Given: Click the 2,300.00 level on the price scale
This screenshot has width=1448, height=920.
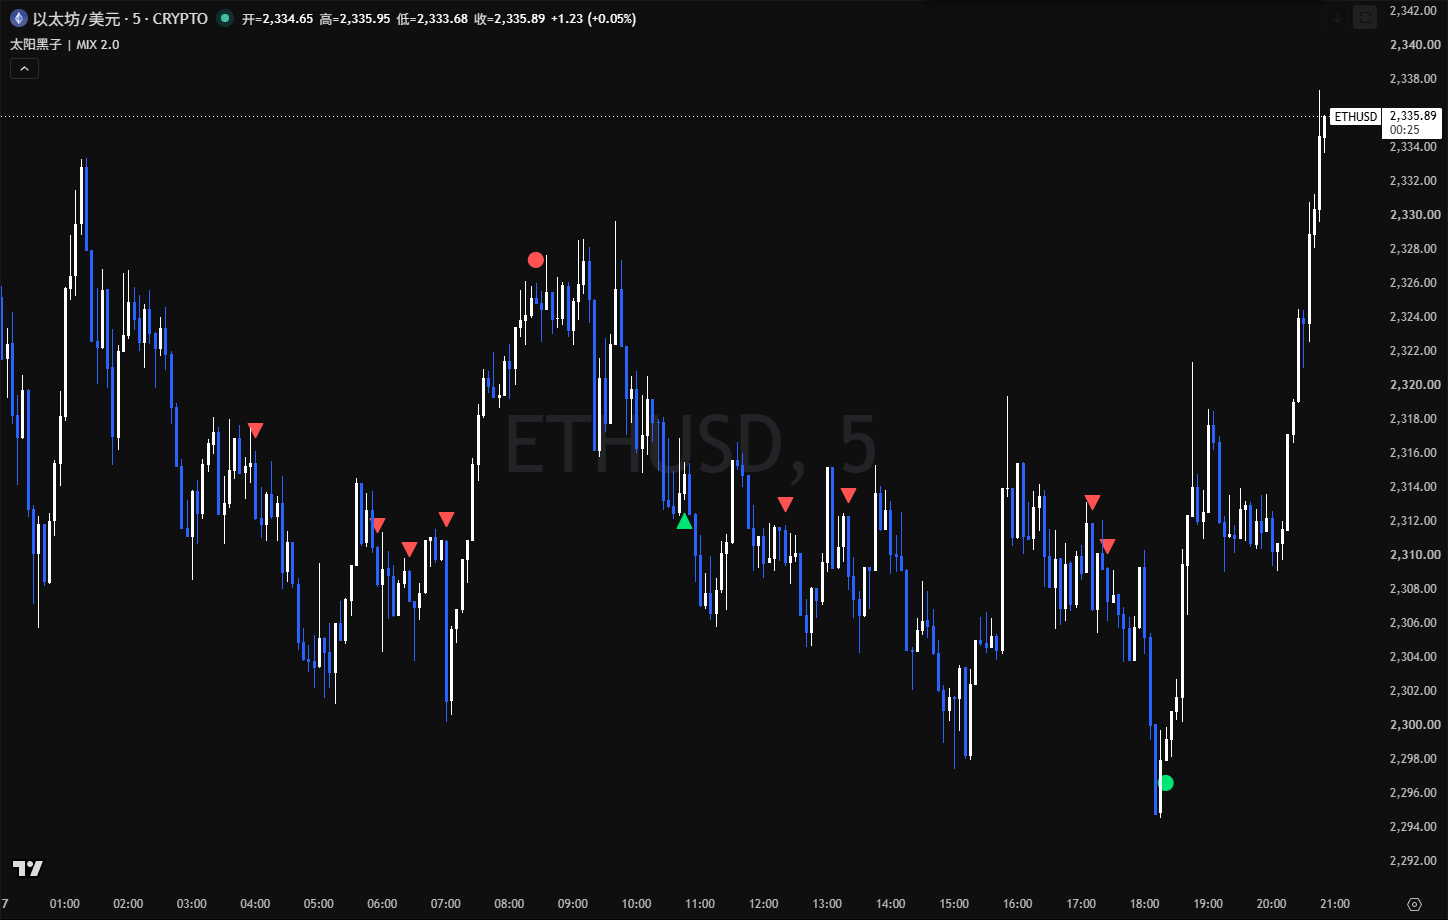Looking at the screenshot, I should coord(1414,724).
